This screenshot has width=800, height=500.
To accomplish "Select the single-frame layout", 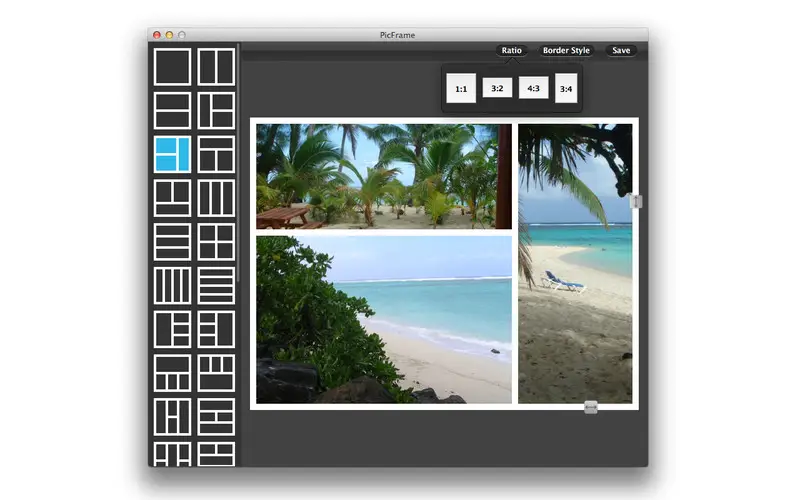I will coord(172,66).
